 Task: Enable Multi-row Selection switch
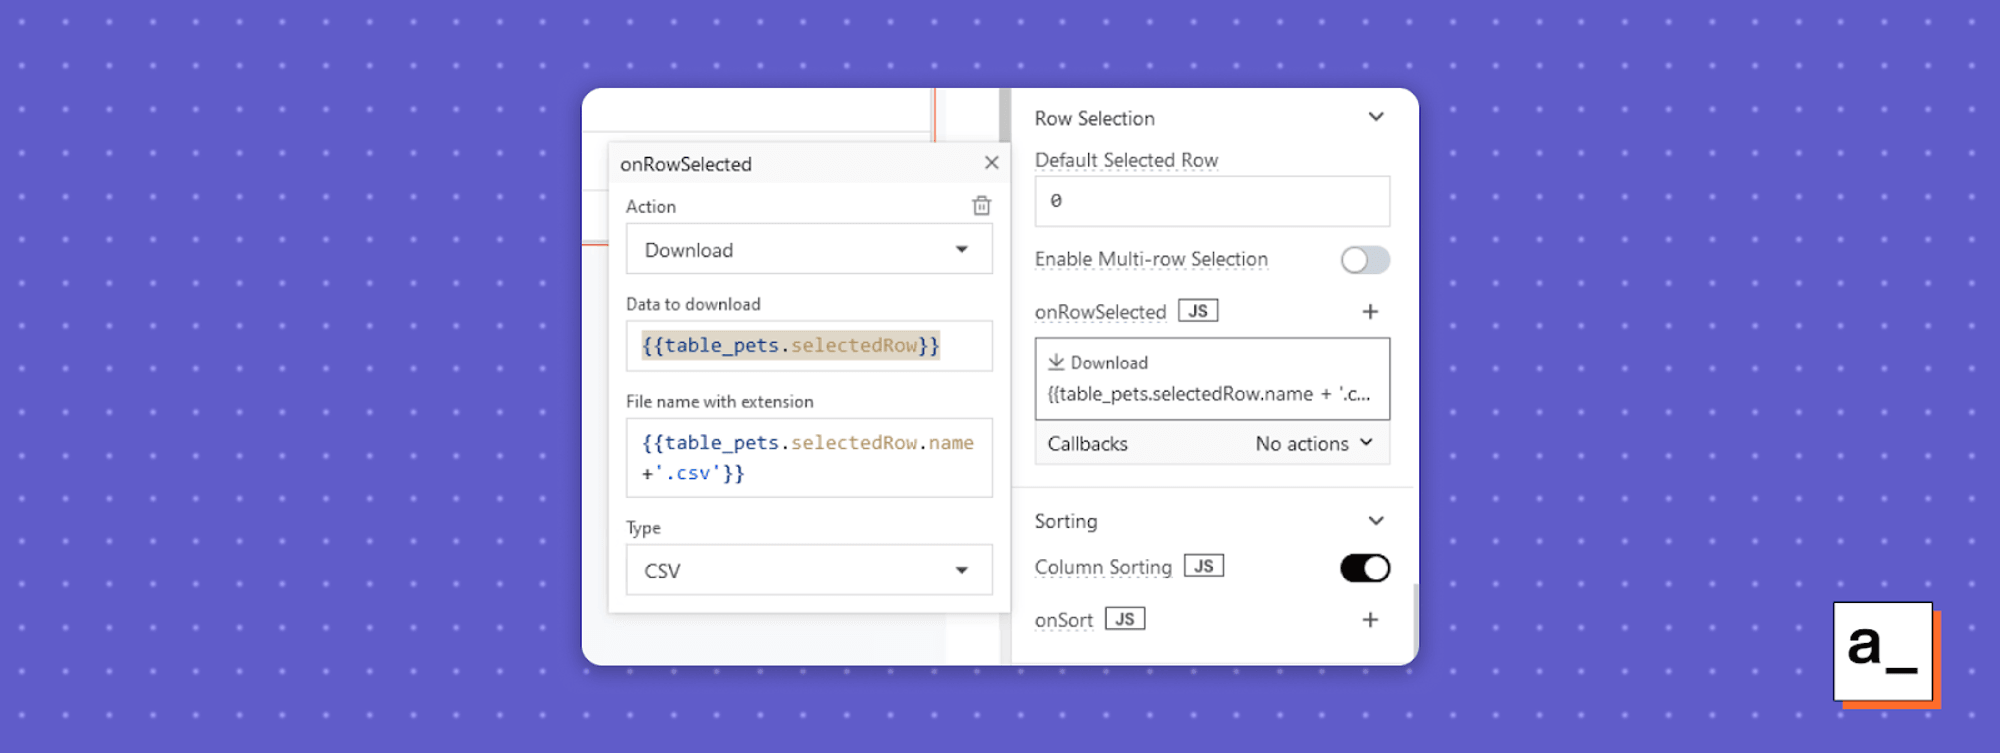click(1365, 260)
